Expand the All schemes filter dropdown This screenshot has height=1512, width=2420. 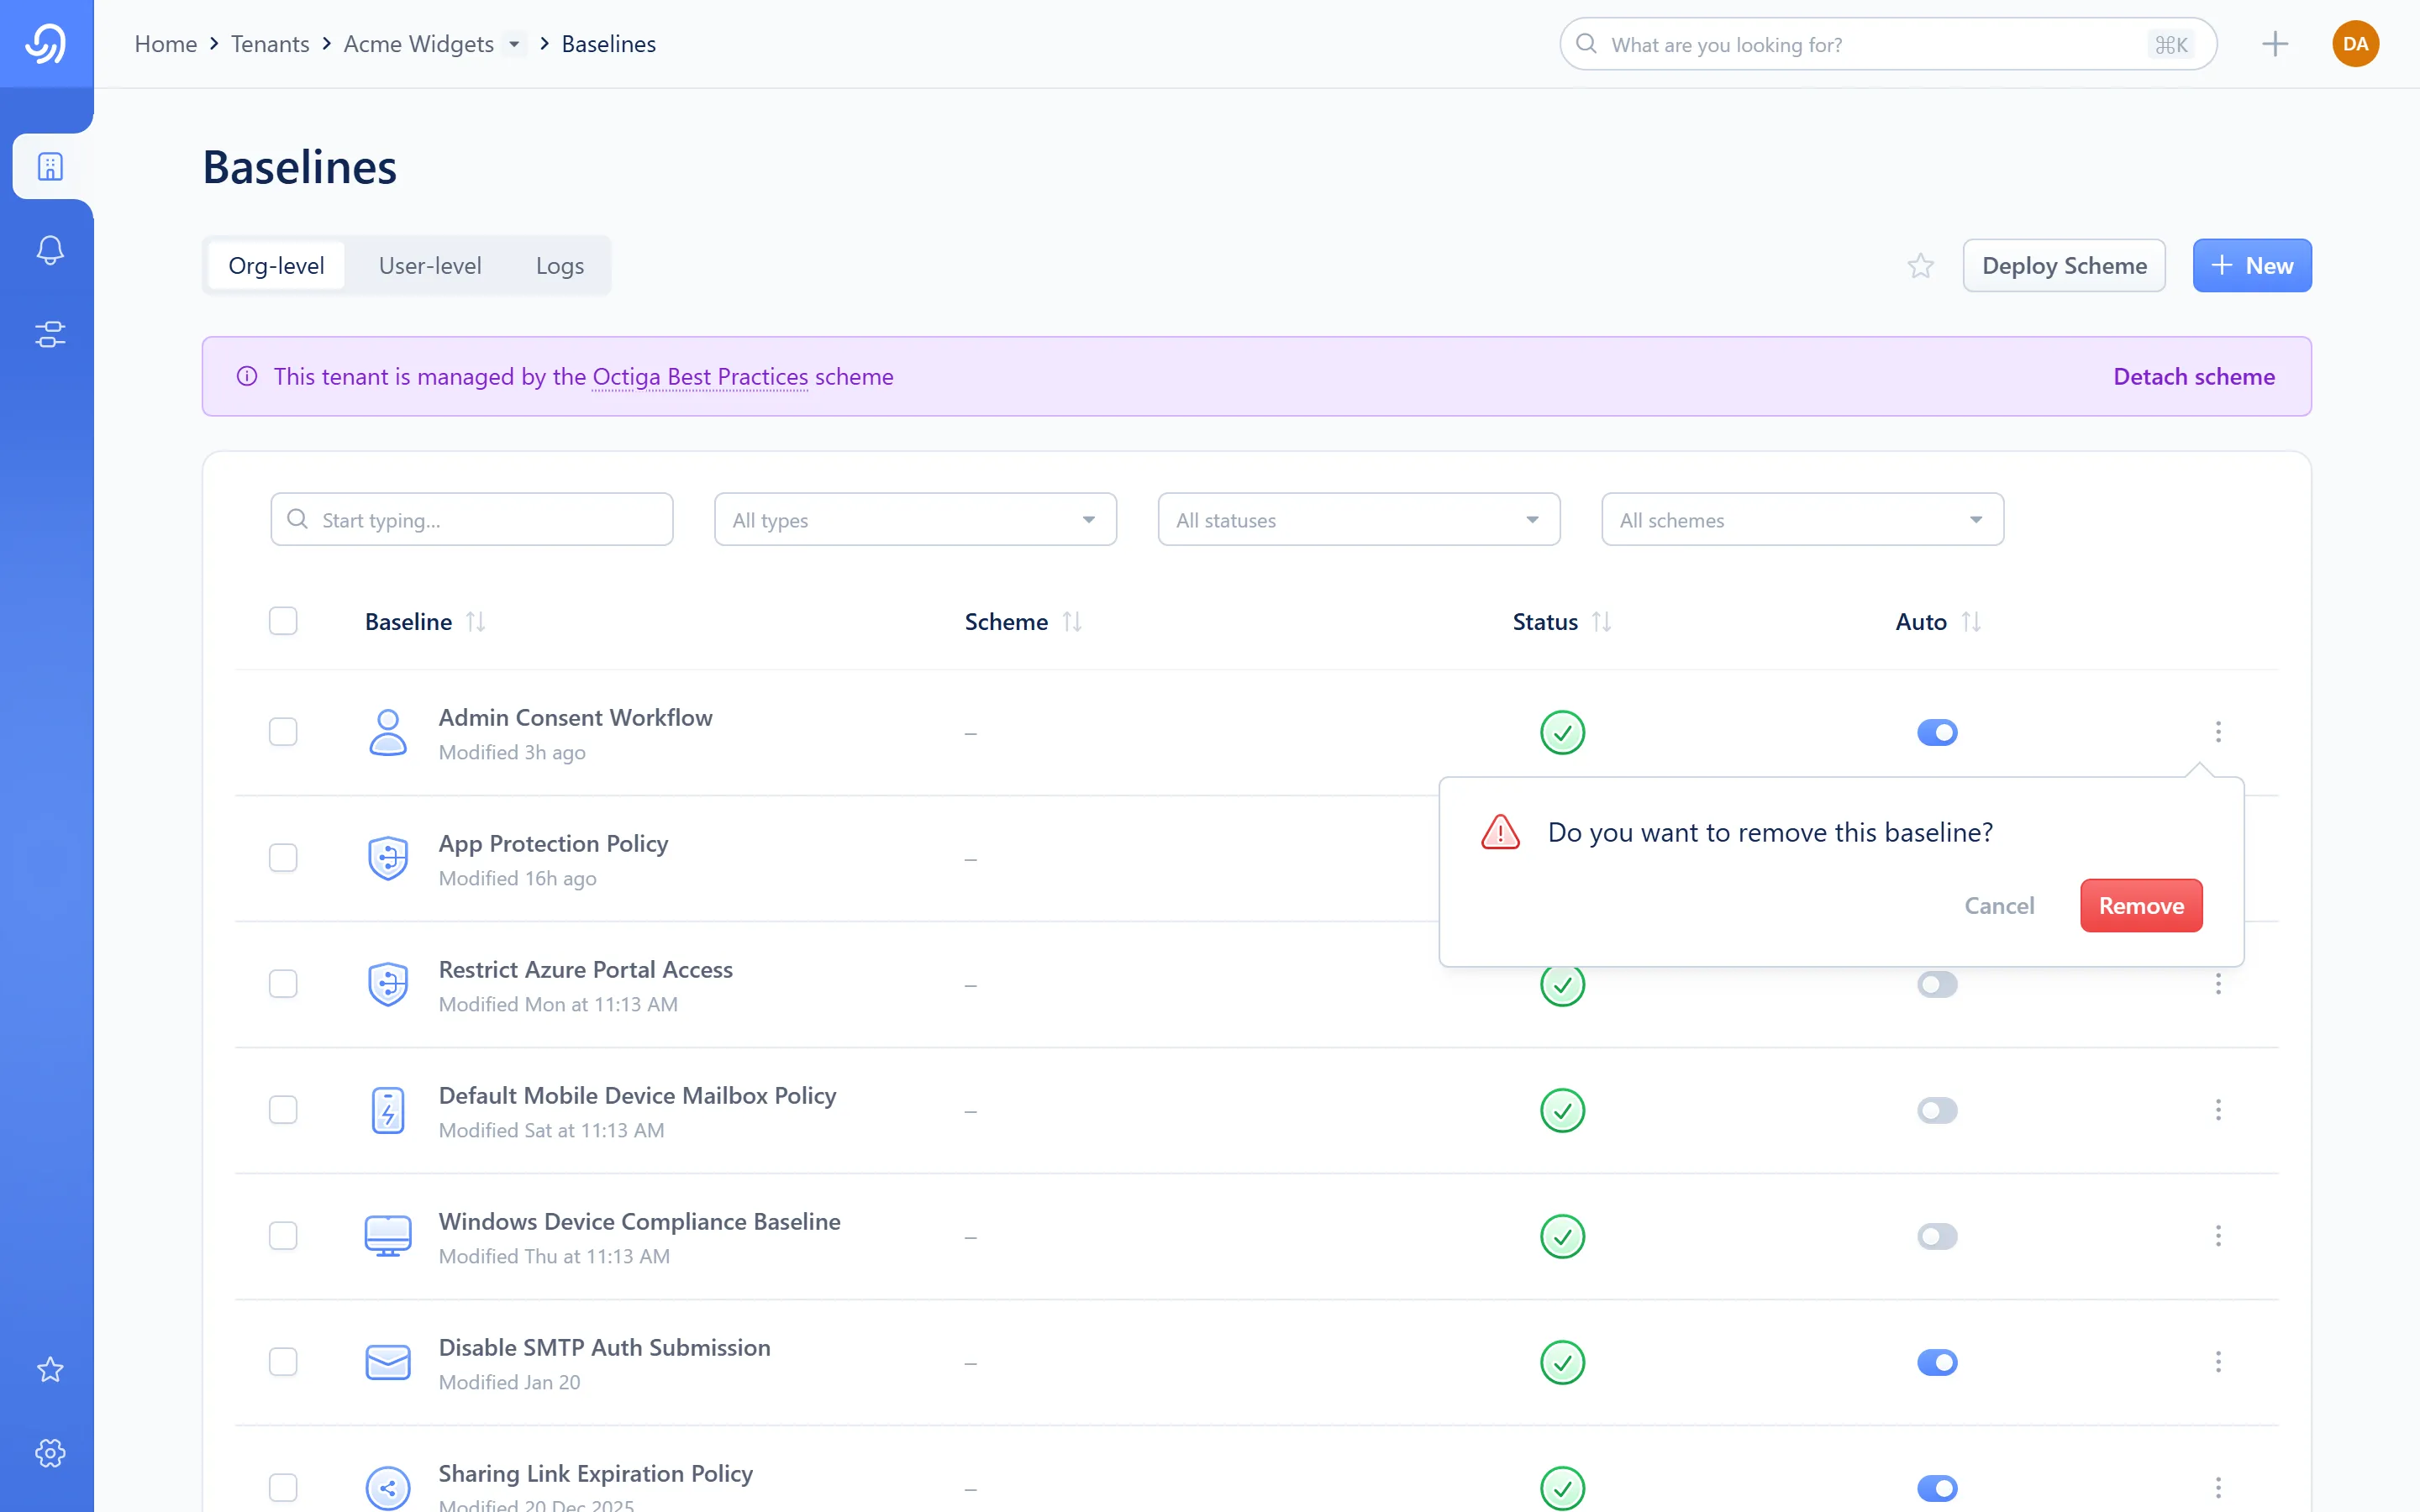coord(1802,519)
